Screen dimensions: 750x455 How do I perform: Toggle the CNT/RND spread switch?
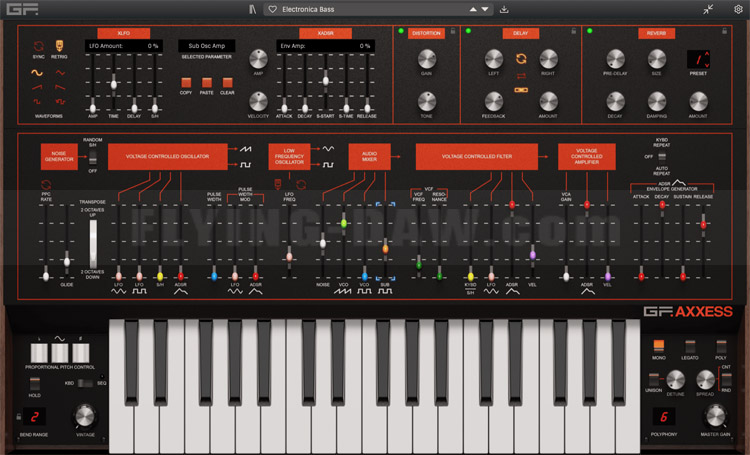726,379
